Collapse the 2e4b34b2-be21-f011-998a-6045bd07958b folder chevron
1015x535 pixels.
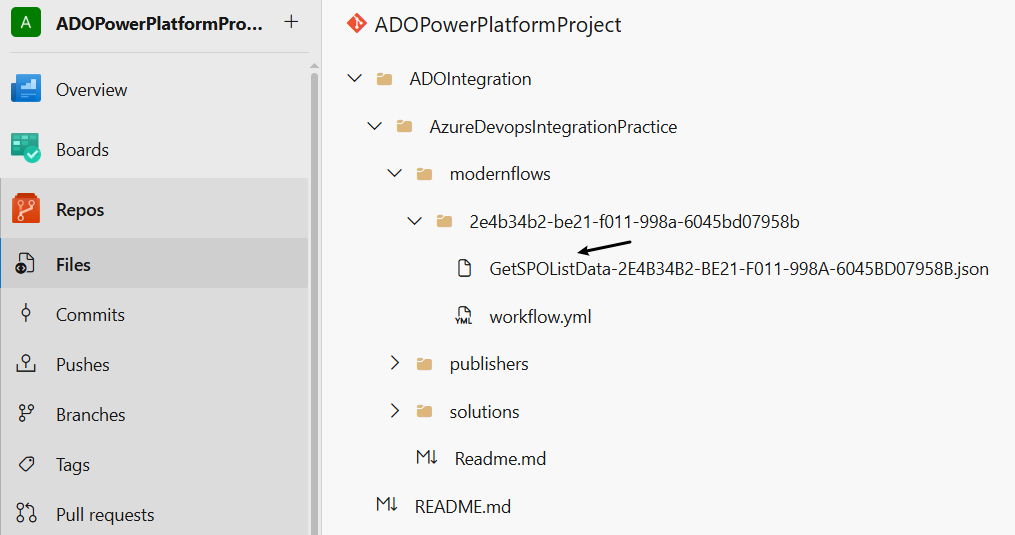414,222
